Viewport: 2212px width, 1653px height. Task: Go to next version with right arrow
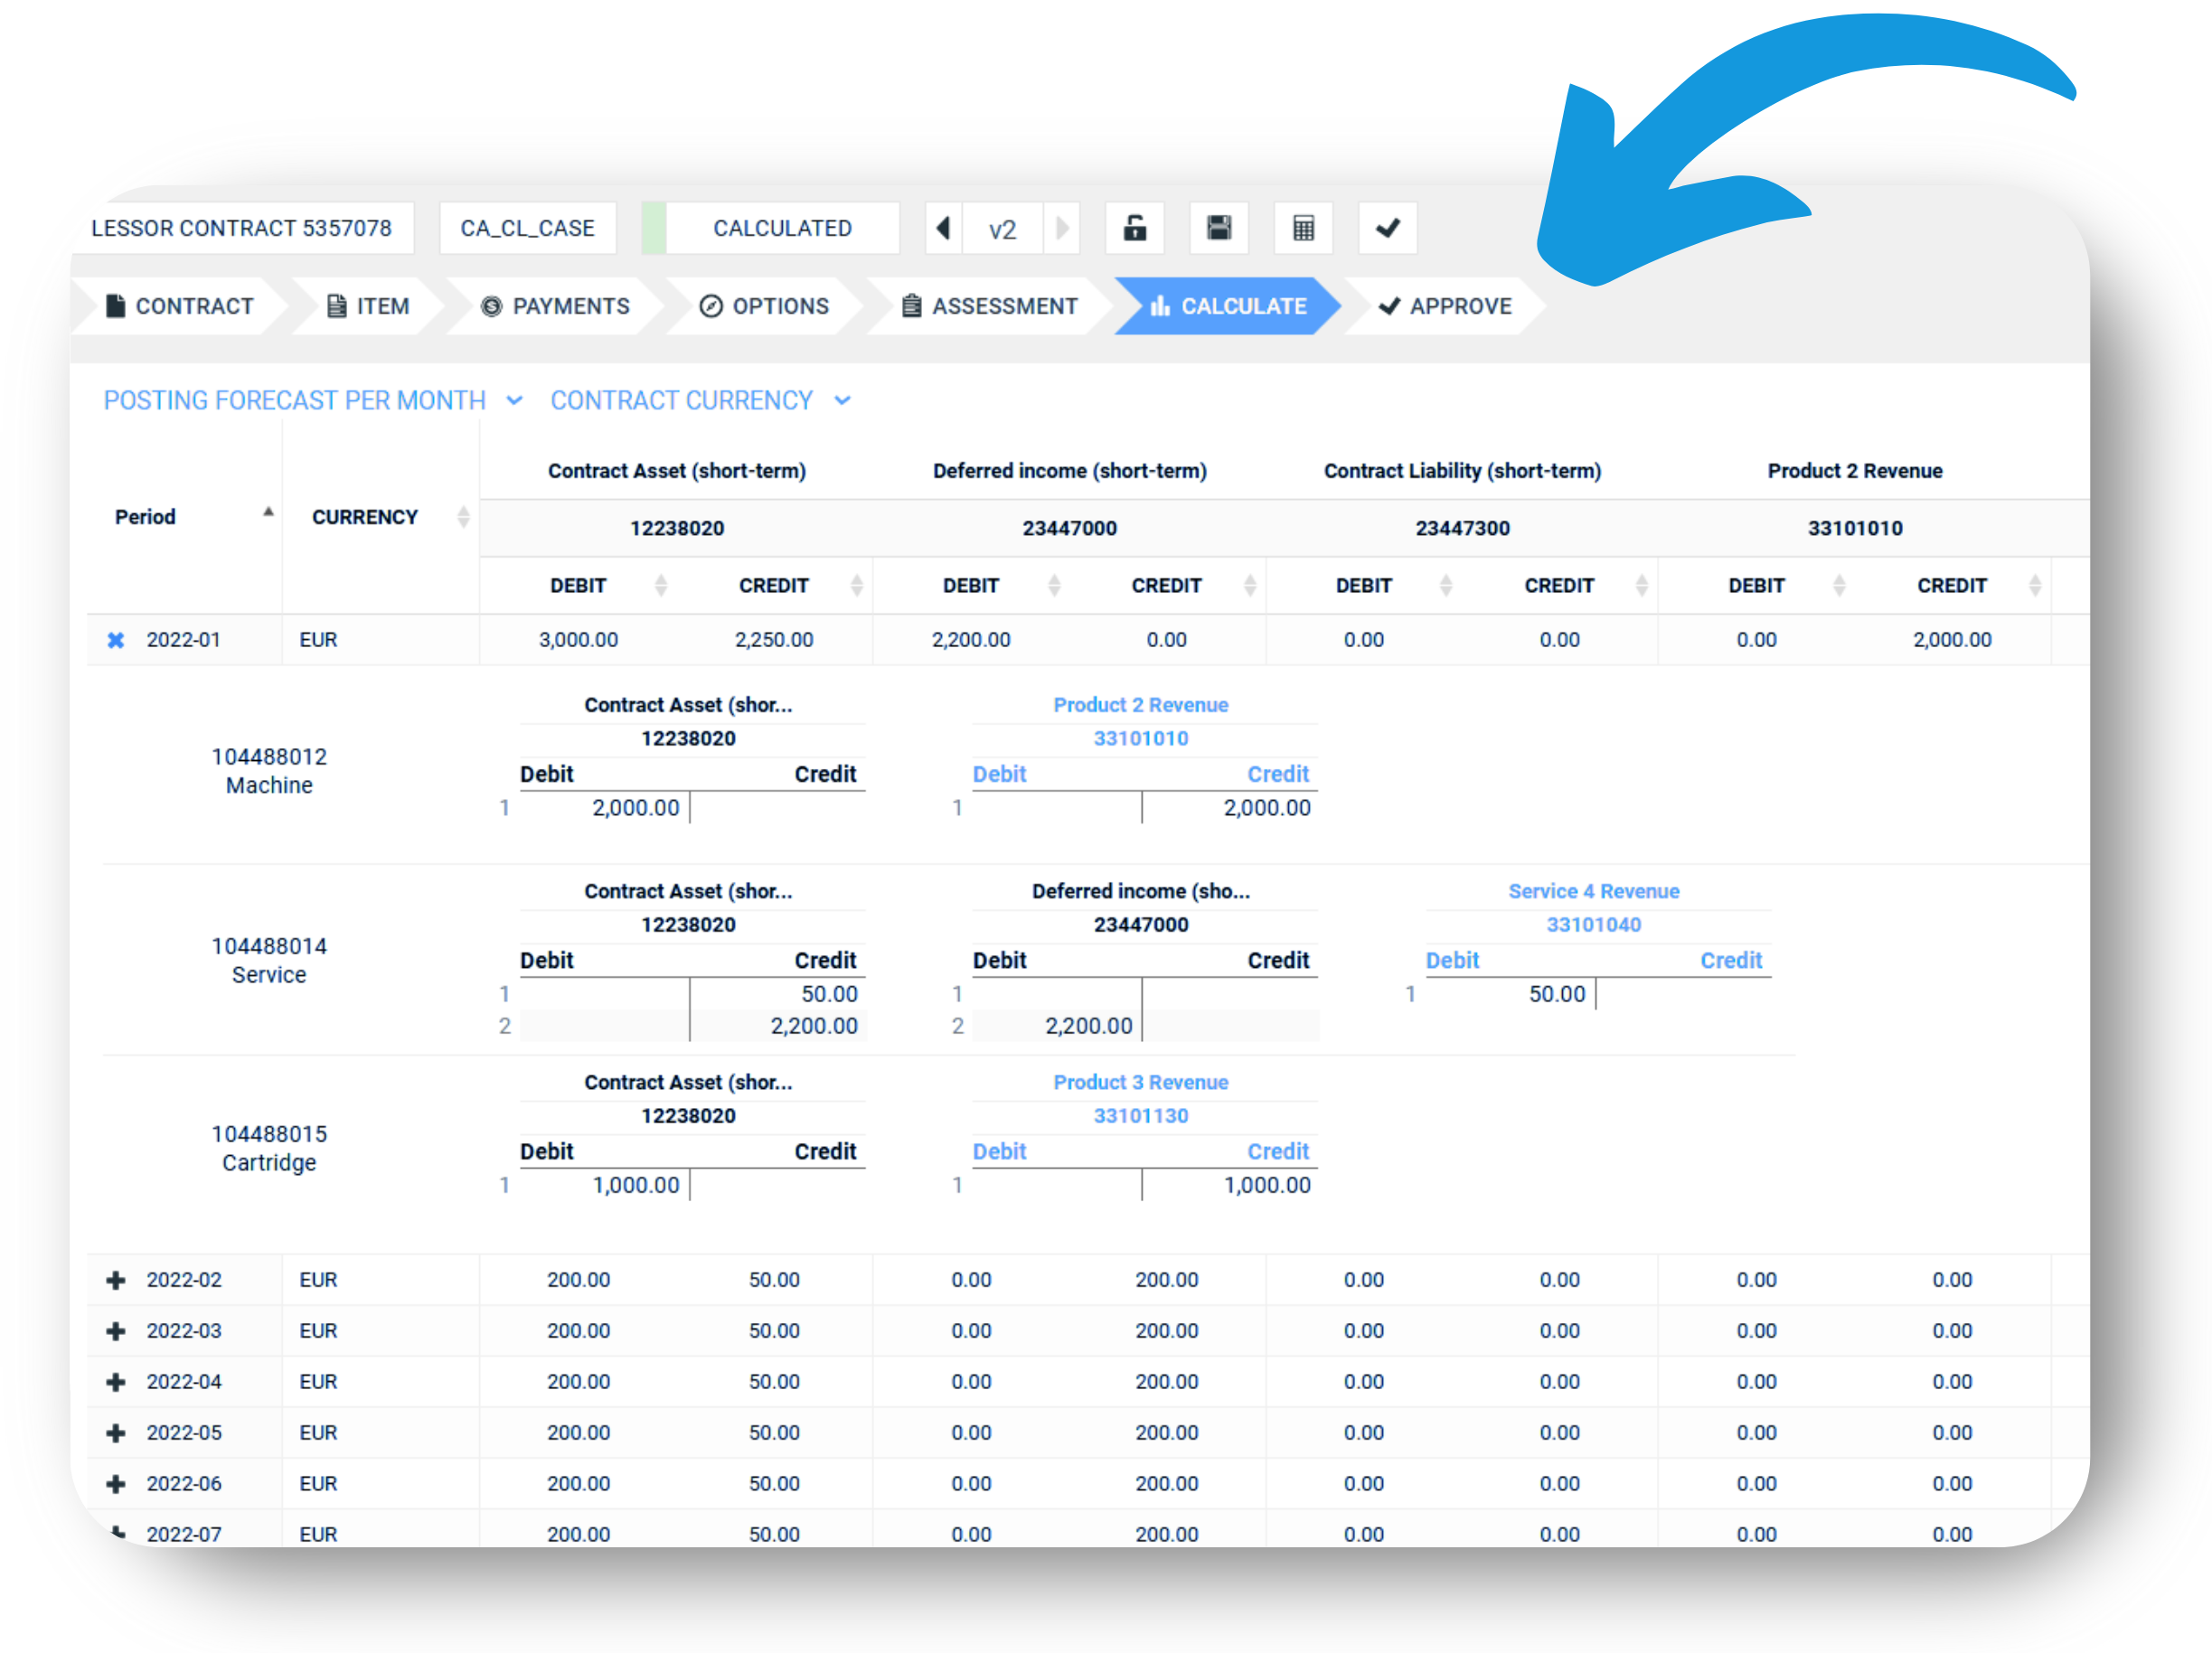point(1062,228)
